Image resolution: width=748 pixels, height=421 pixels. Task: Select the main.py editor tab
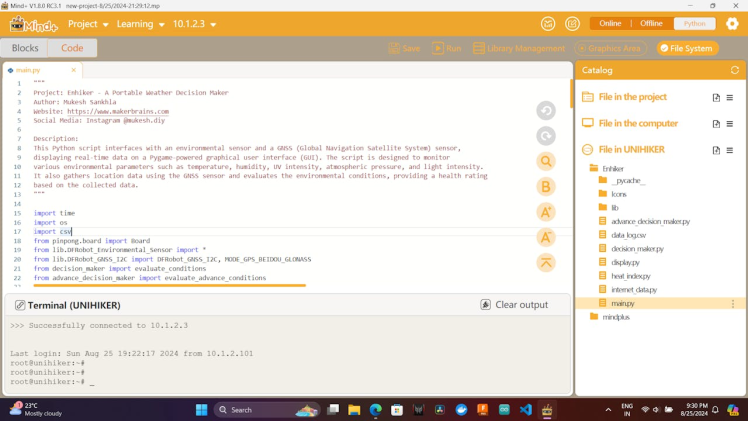[x=29, y=71]
